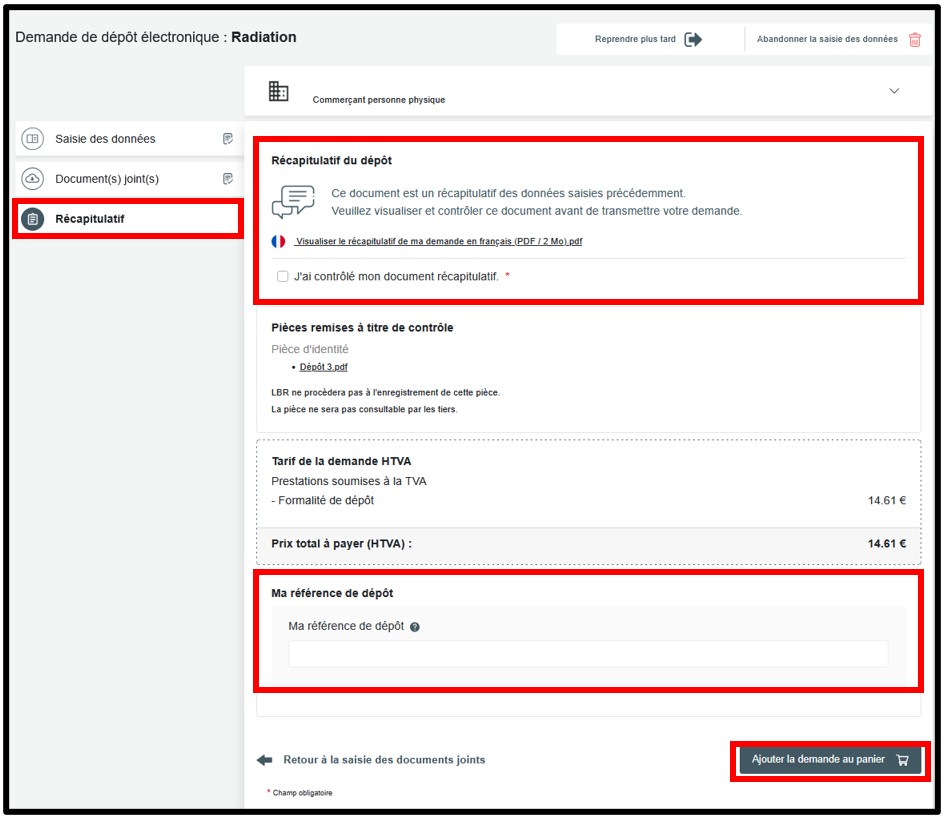946x819 pixels.
Task: Click the speech bubble recap icon
Action: coord(293,202)
